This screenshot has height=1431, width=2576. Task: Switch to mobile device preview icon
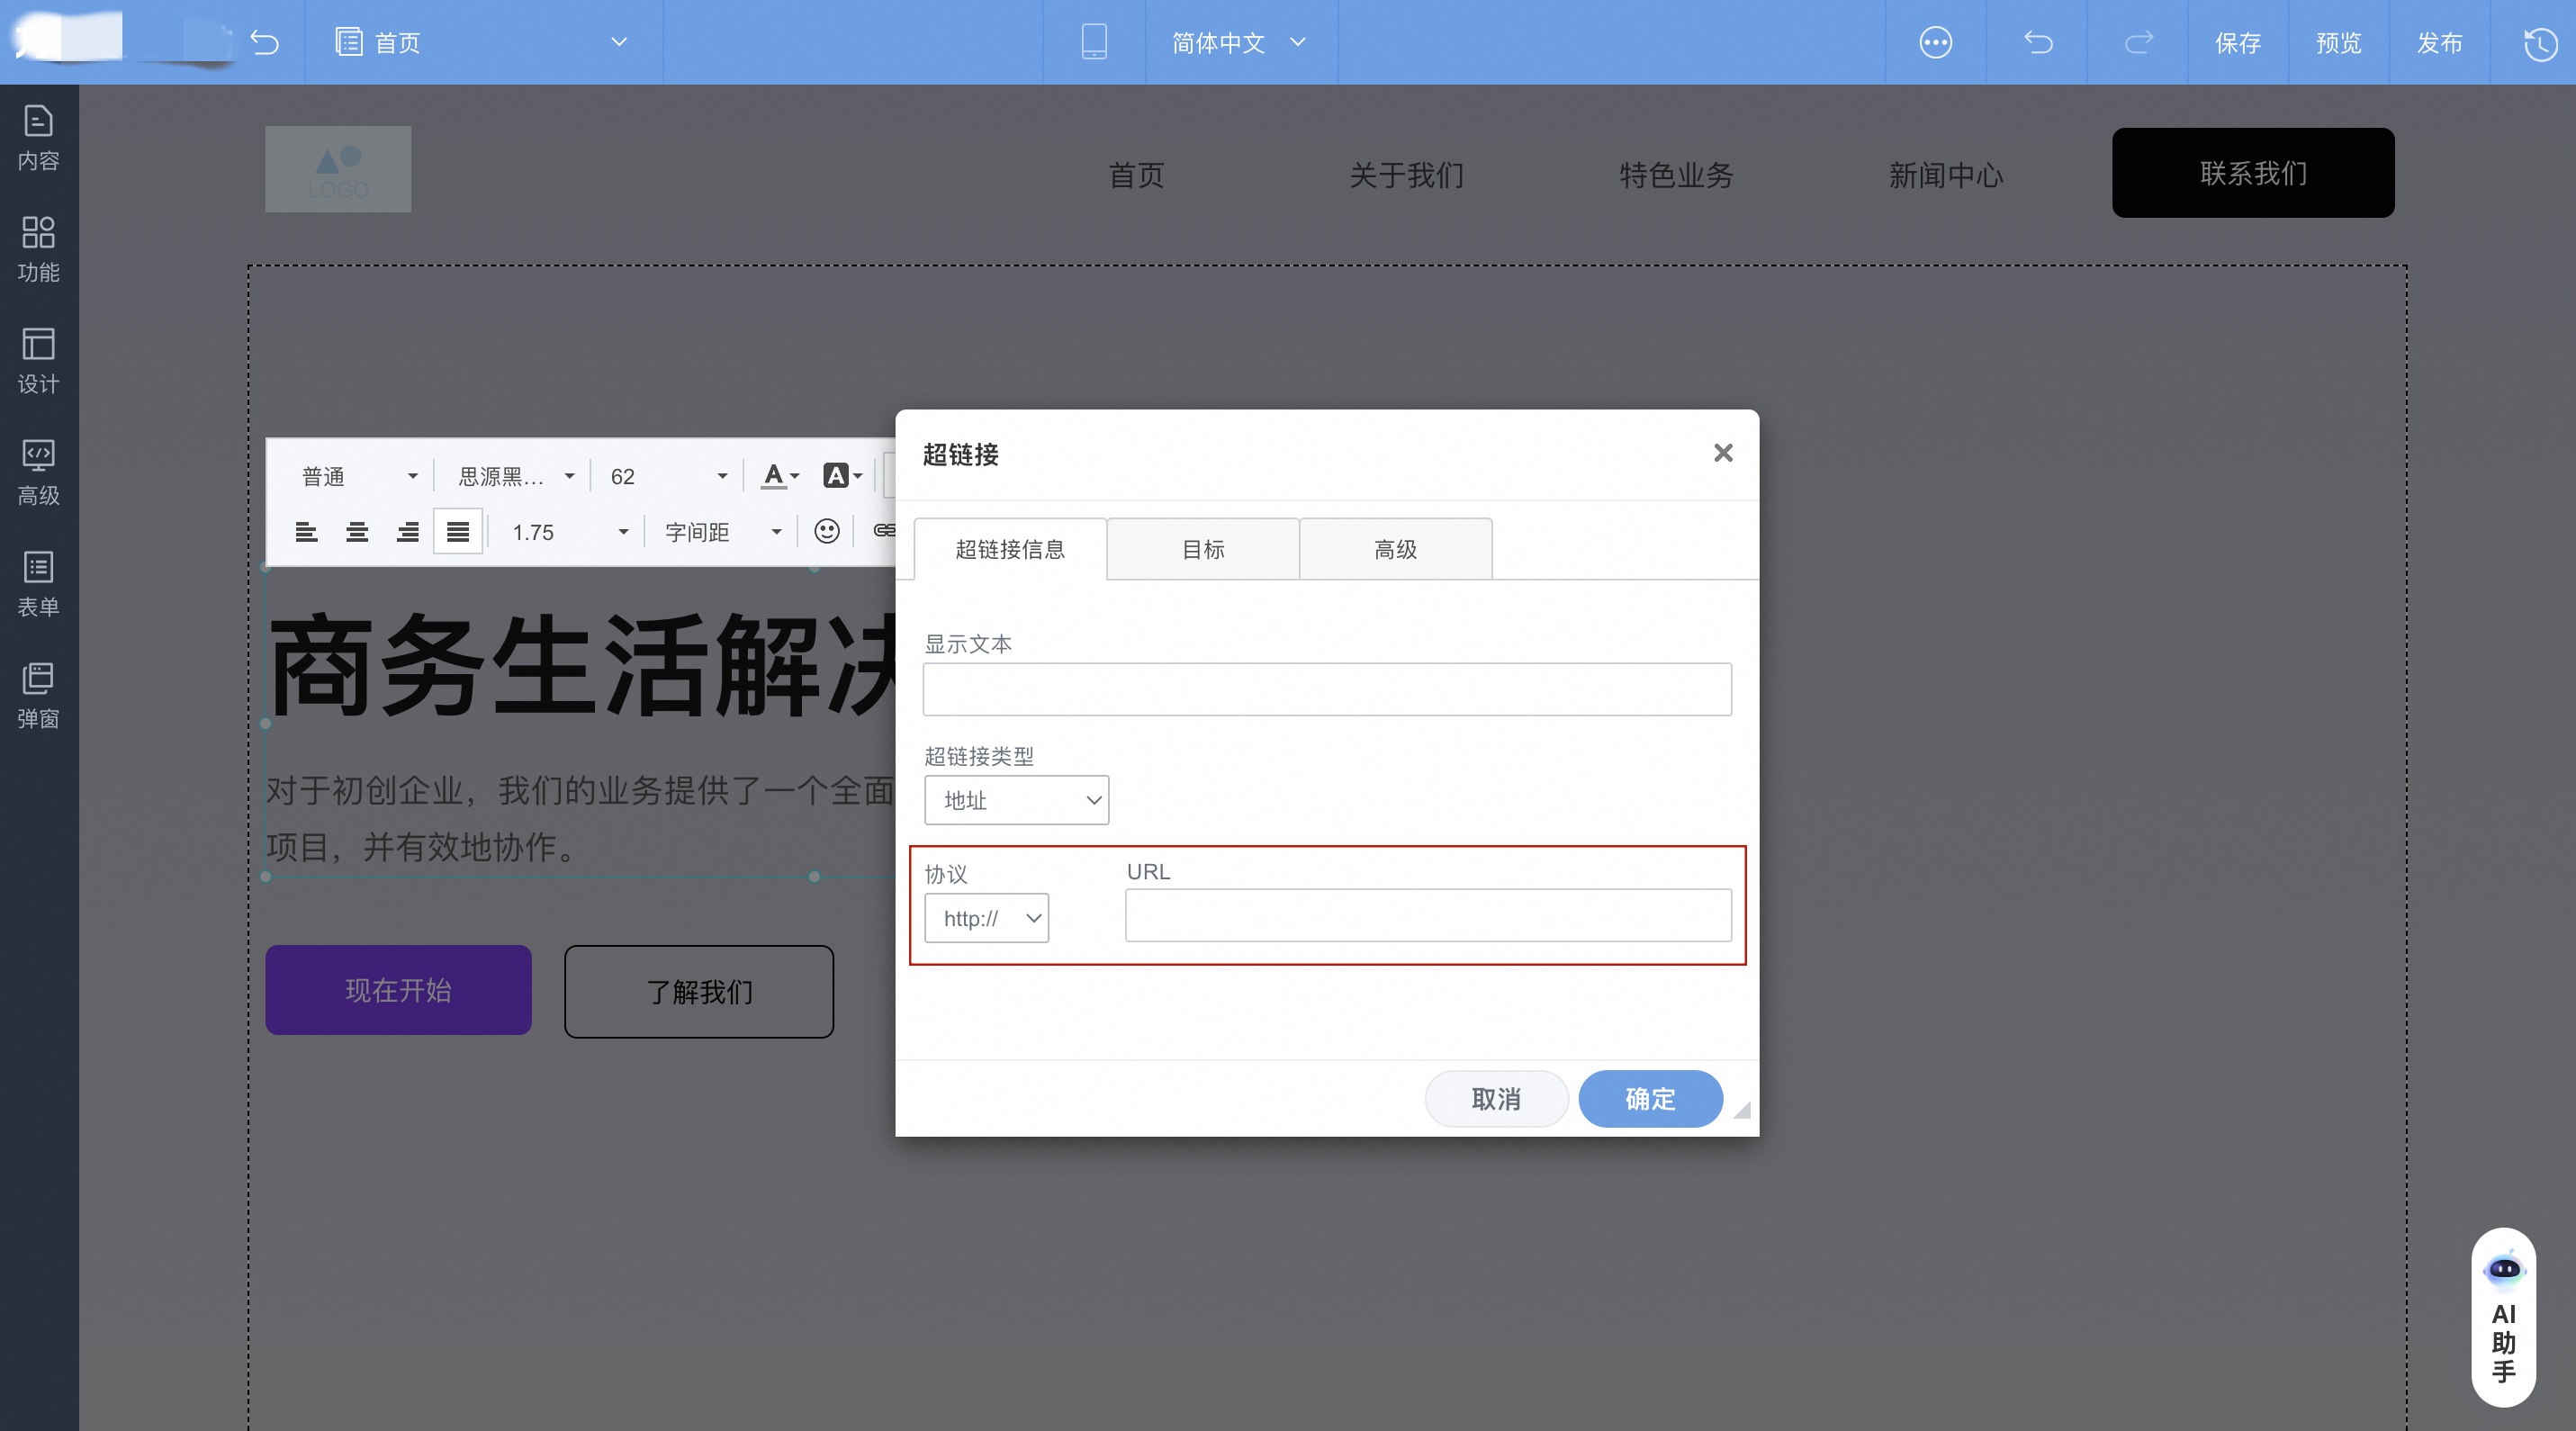click(x=1094, y=42)
